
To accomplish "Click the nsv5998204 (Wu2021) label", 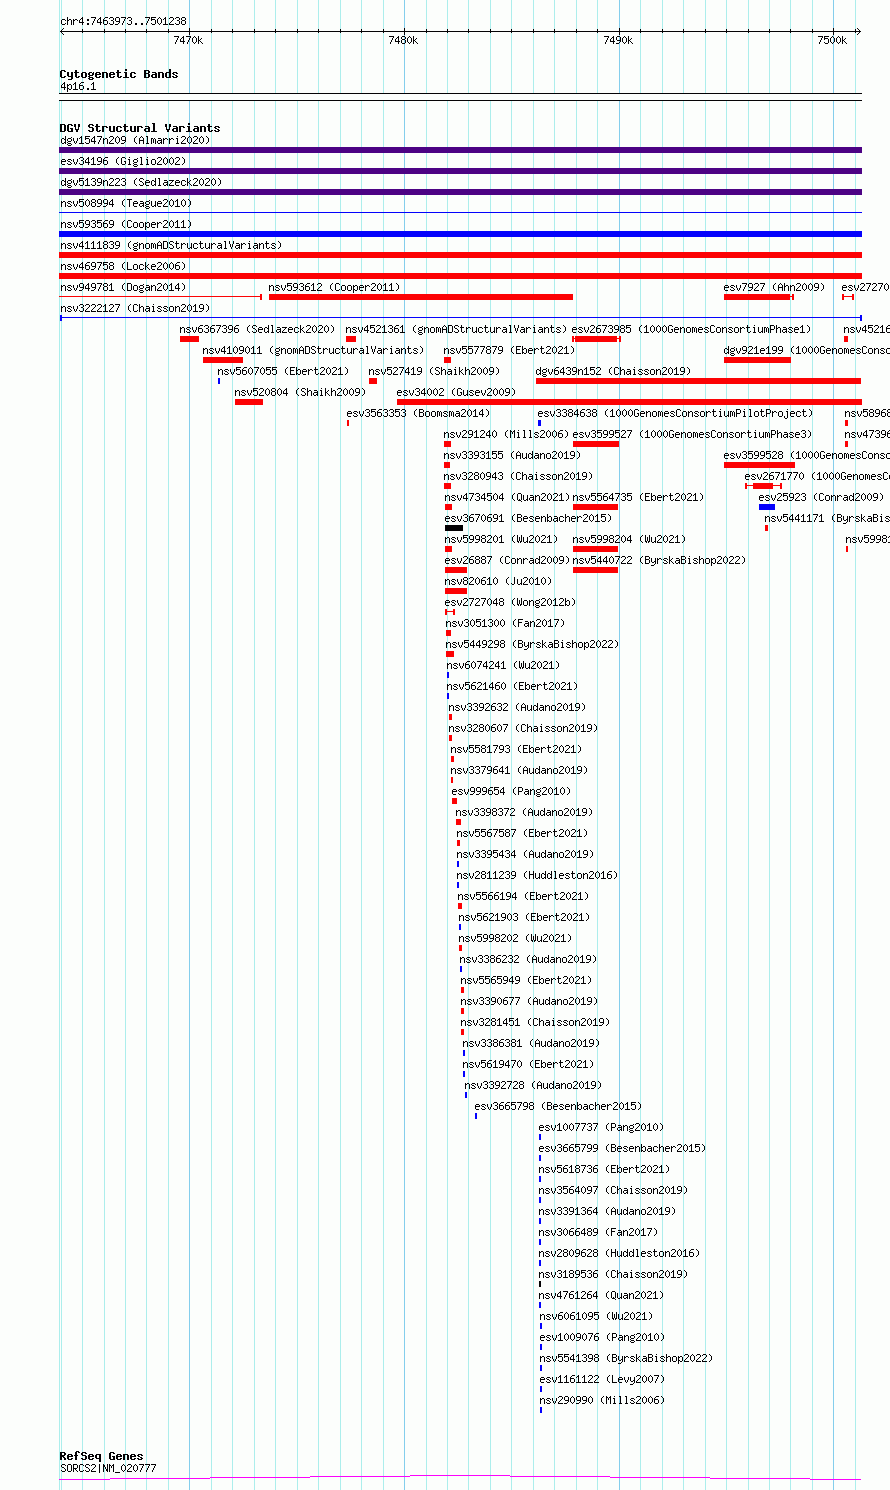I will point(629,539).
